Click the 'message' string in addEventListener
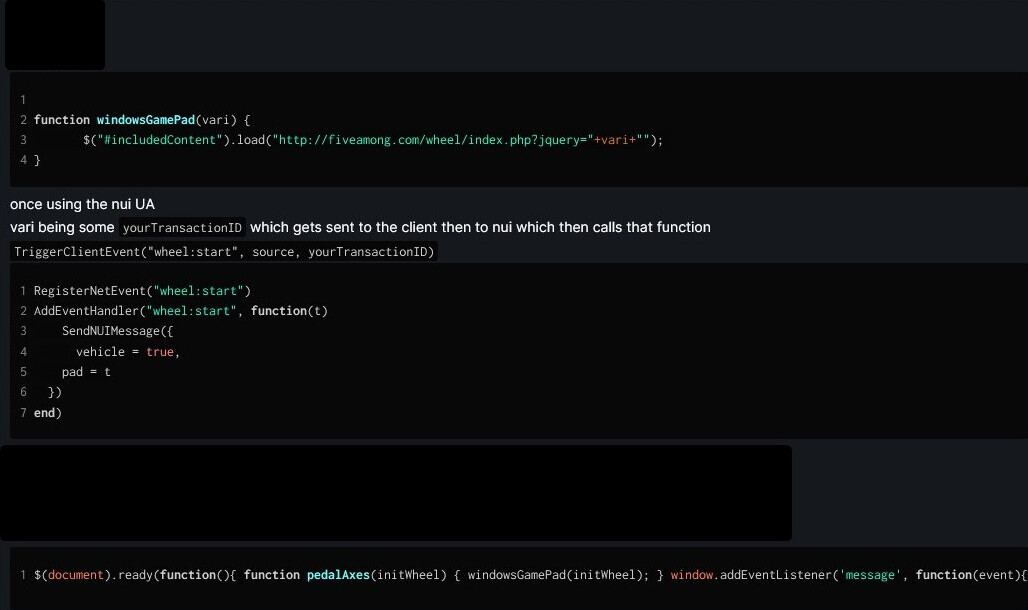The height and width of the screenshot is (610, 1028). pyautogui.click(x=869, y=575)
